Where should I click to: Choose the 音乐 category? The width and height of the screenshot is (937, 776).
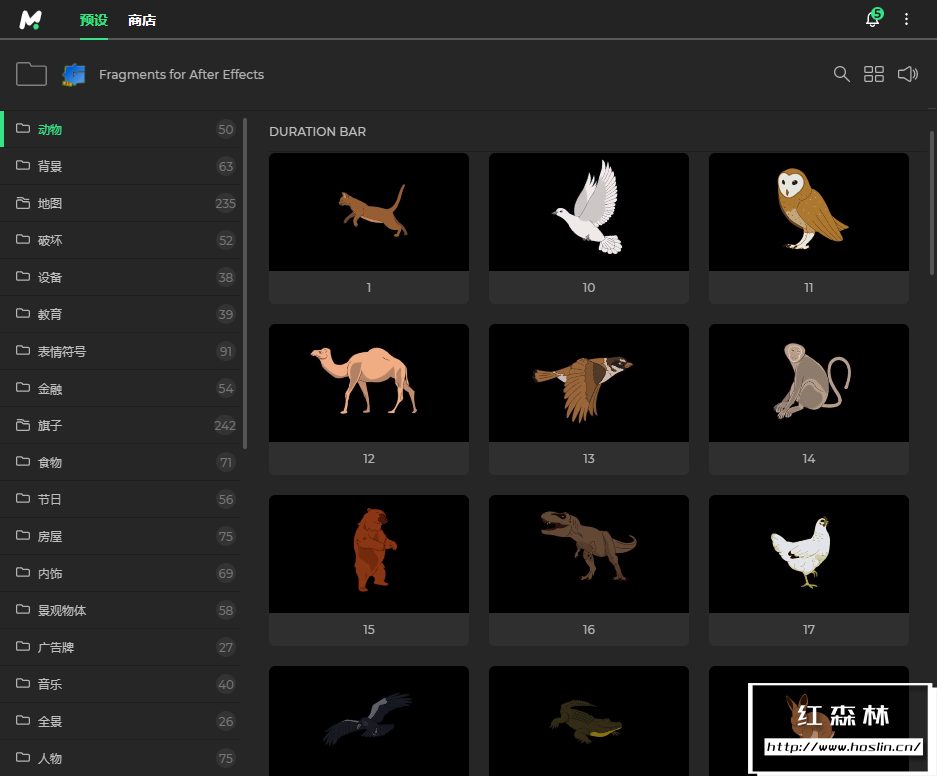coord(50,684)
